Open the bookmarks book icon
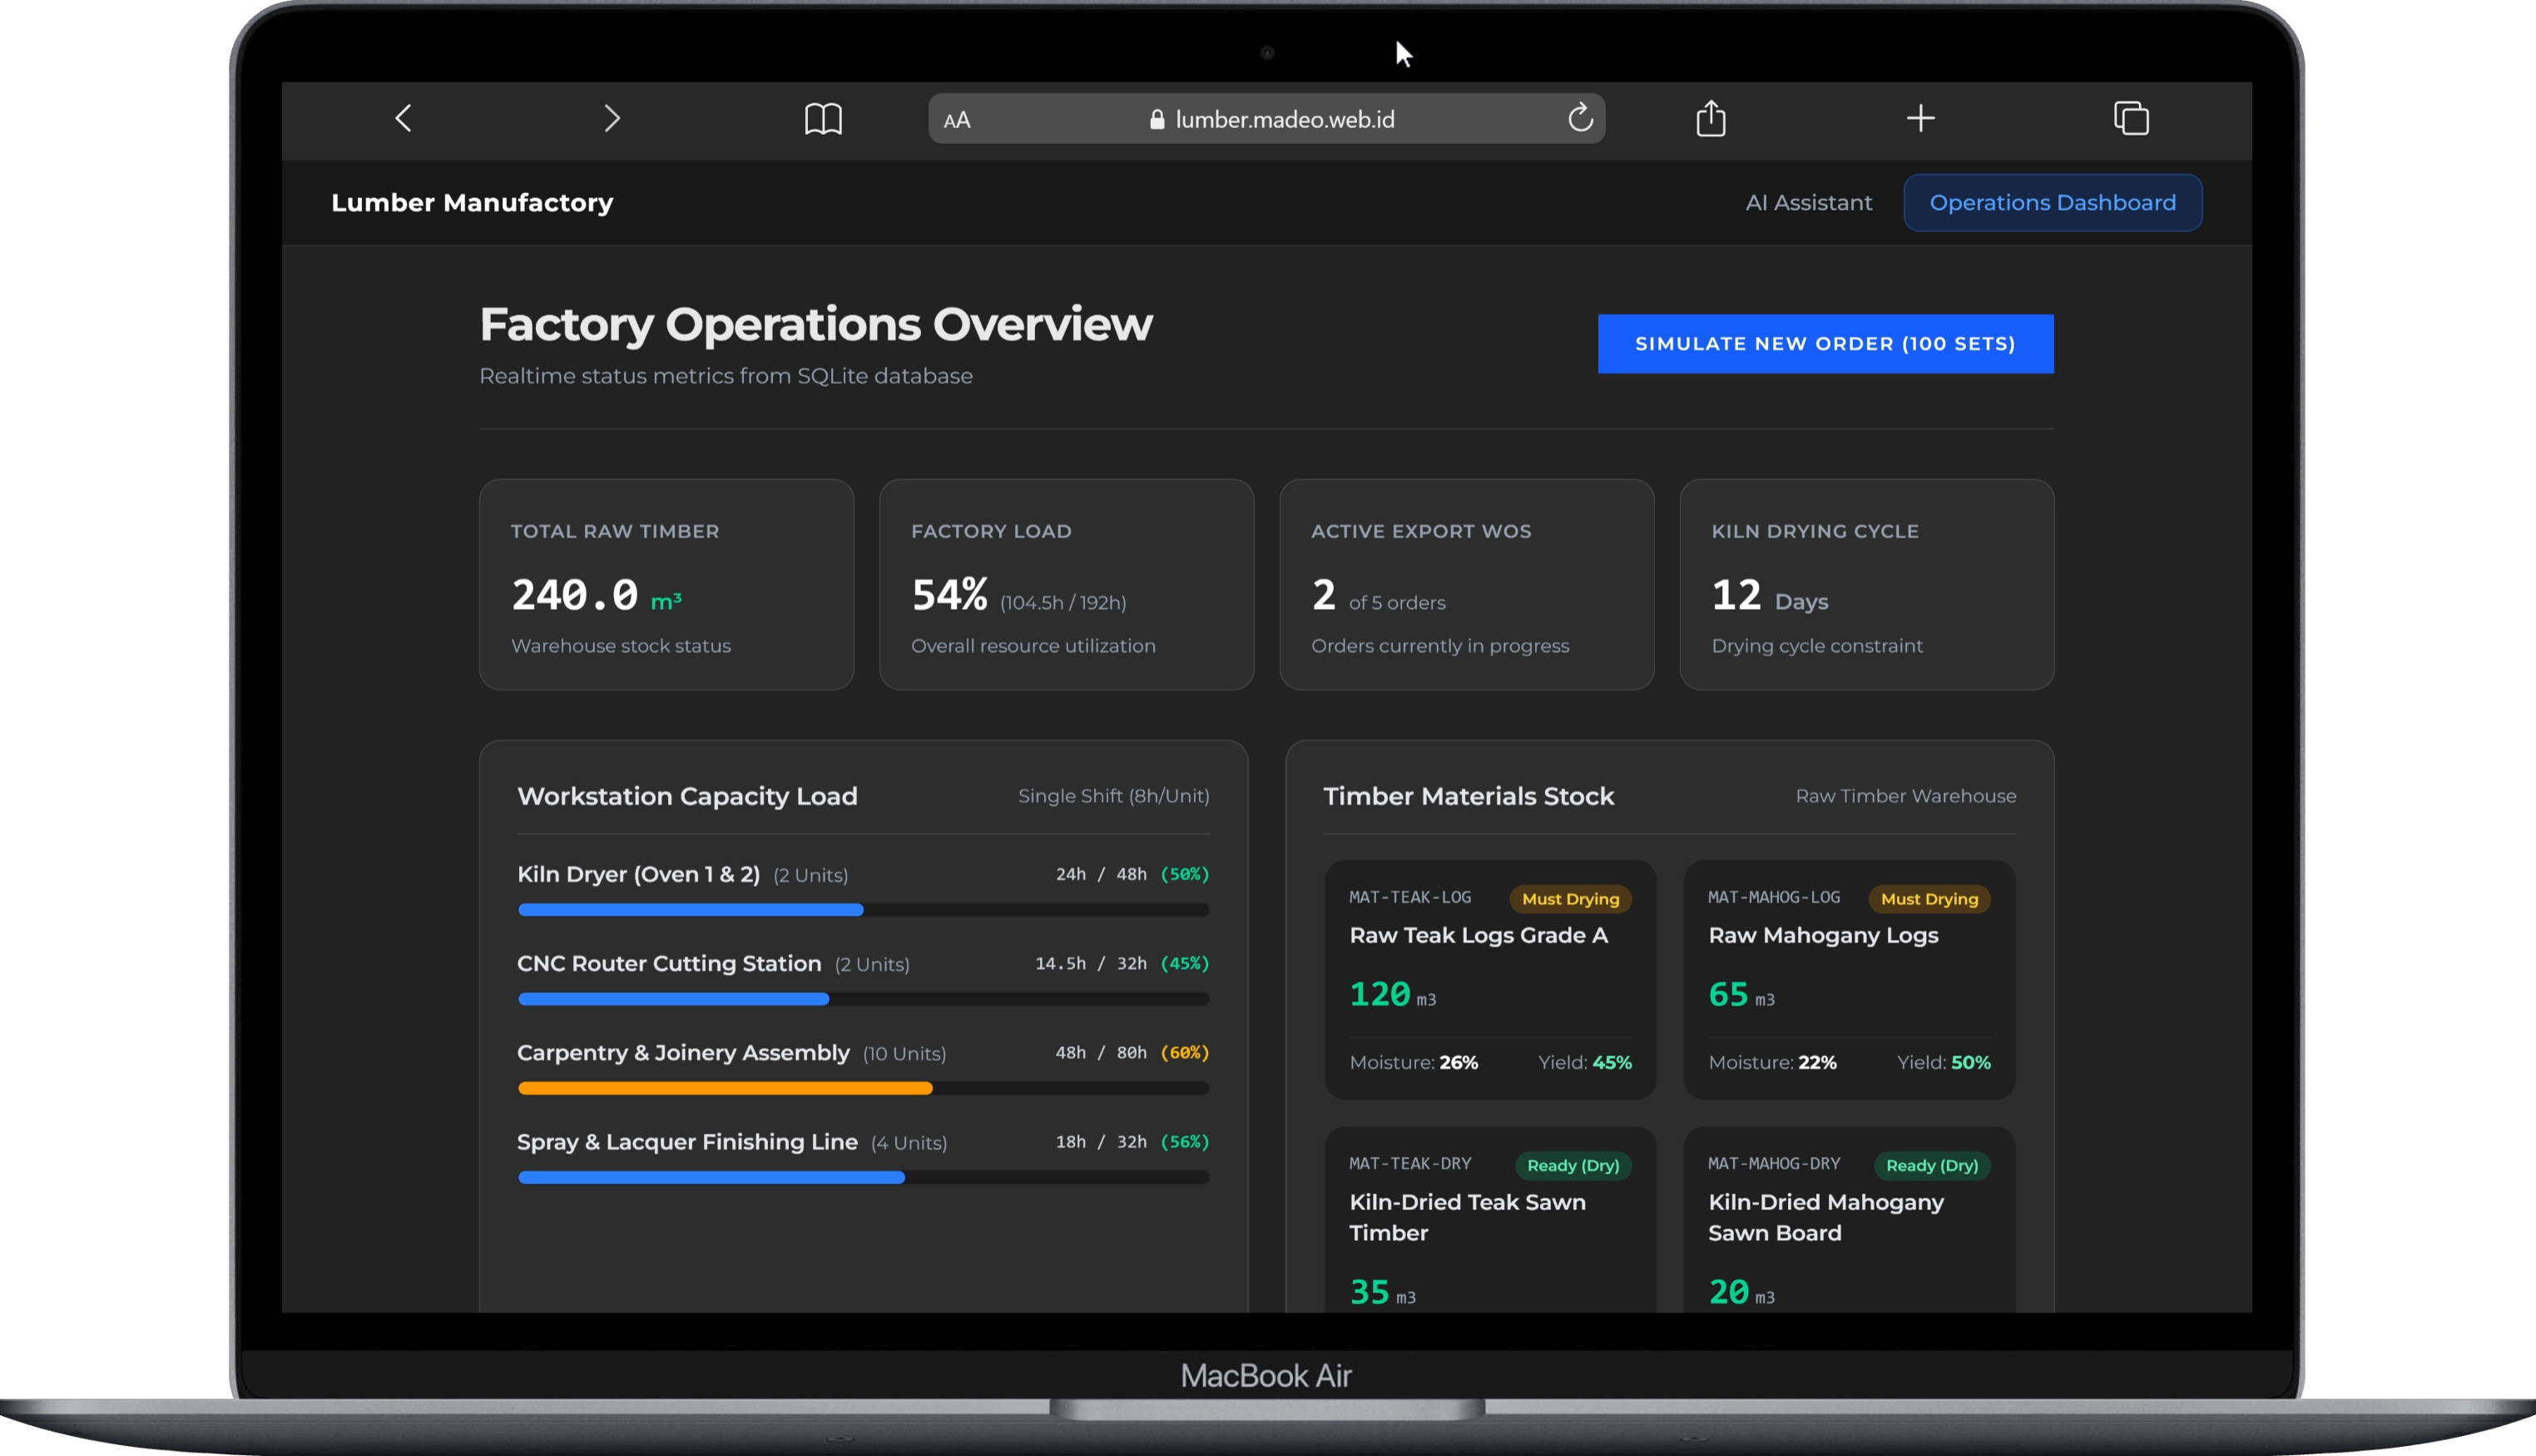 823,119
